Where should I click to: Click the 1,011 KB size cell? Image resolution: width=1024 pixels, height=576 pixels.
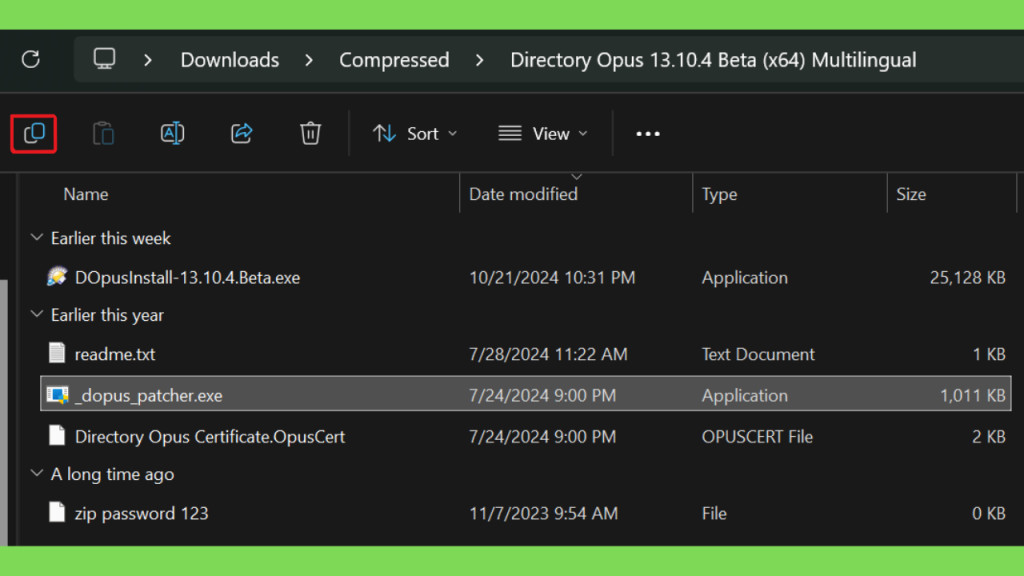pyautogui.click(x=972, y=395)
